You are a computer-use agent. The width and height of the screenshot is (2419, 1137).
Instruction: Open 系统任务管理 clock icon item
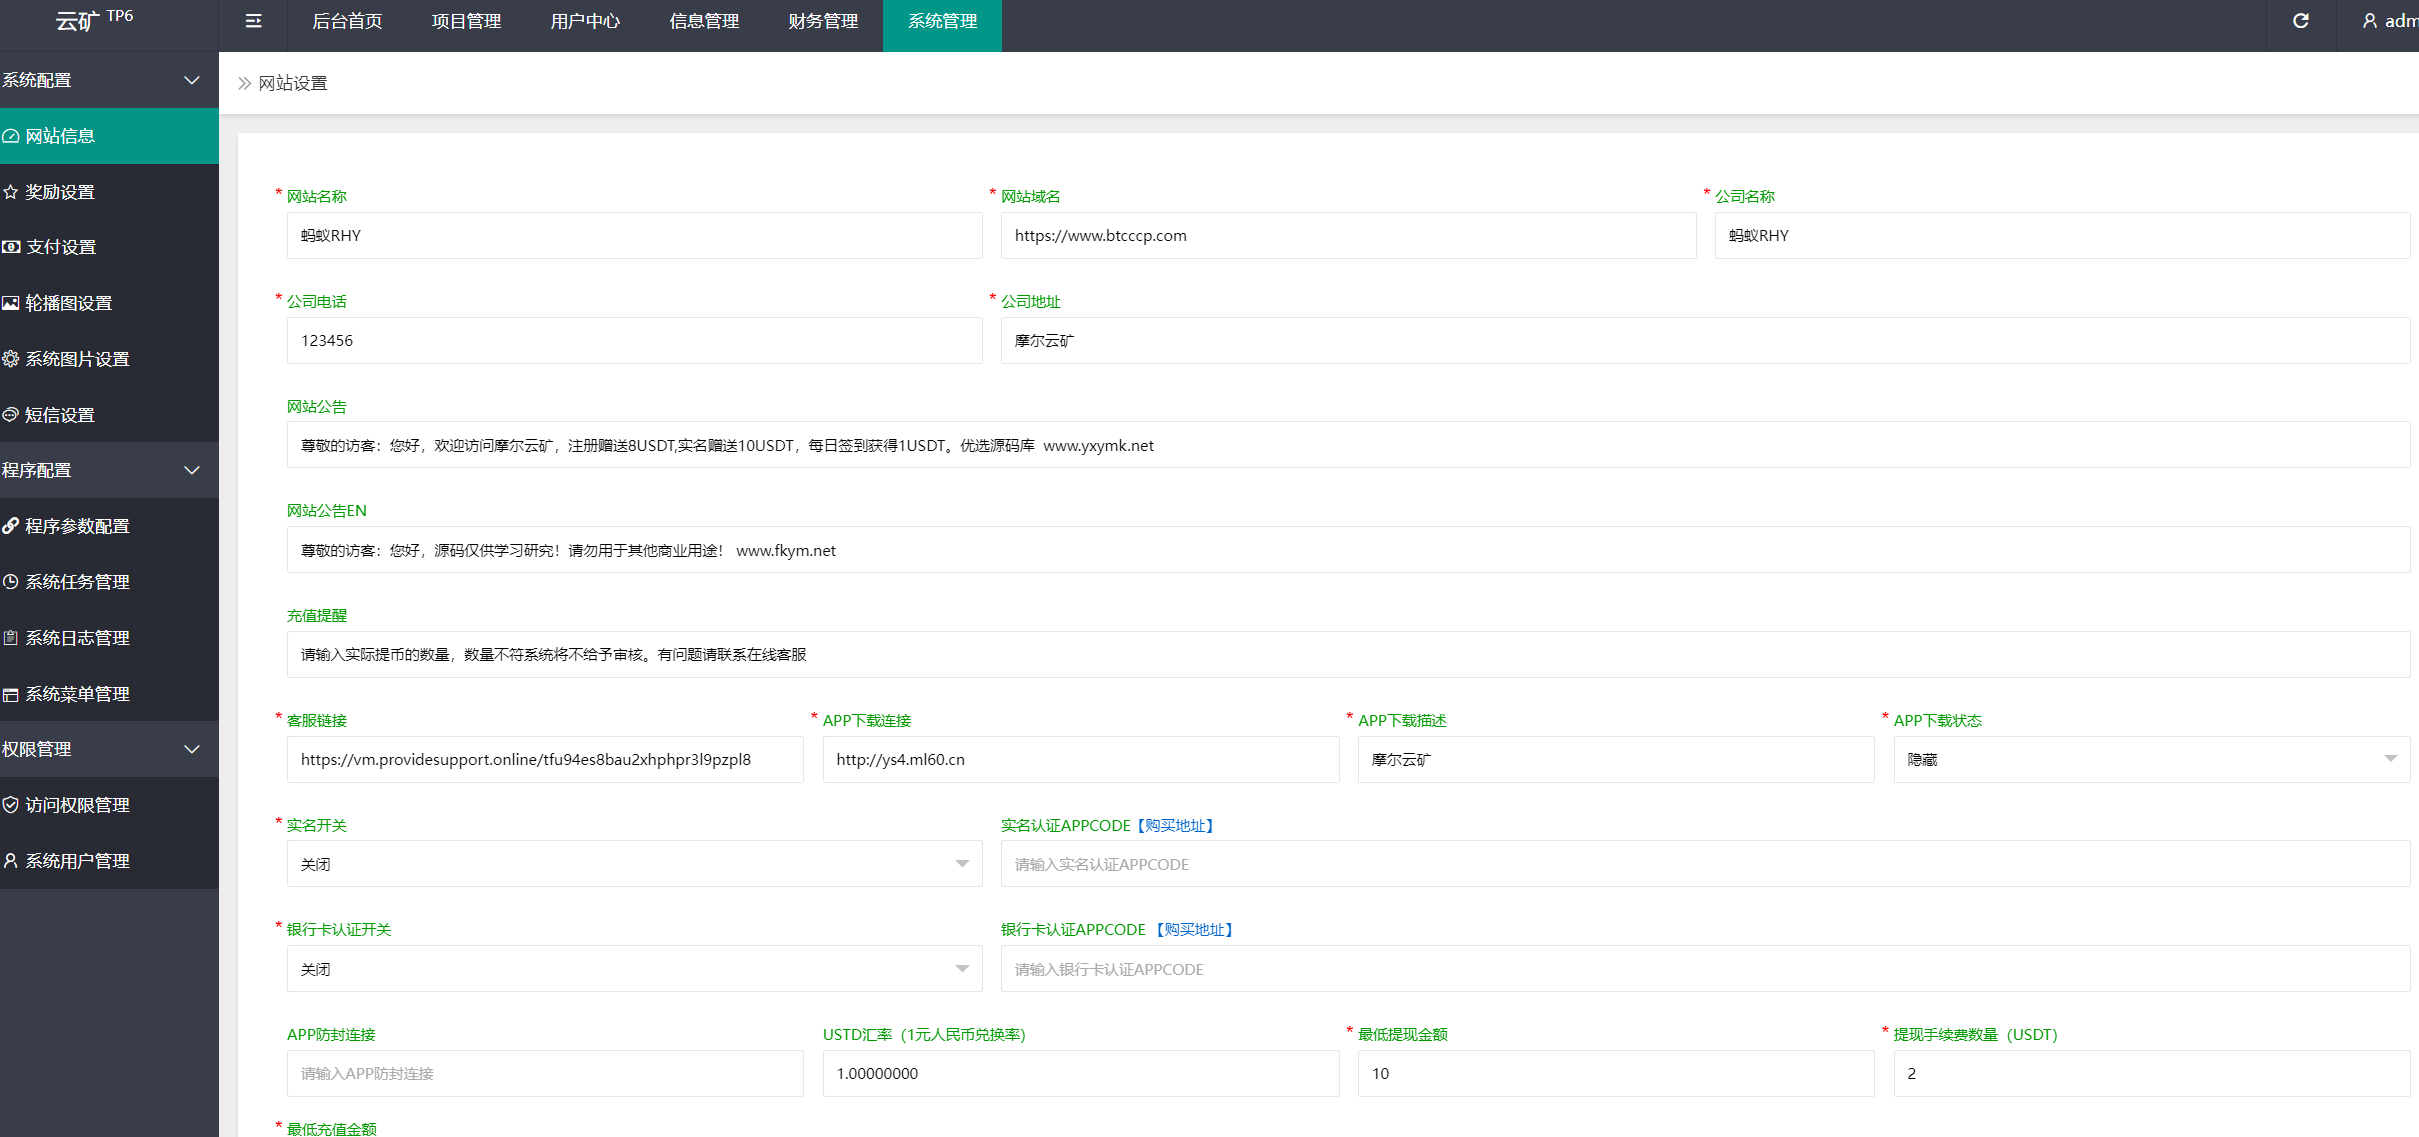(x=77, y=582)
